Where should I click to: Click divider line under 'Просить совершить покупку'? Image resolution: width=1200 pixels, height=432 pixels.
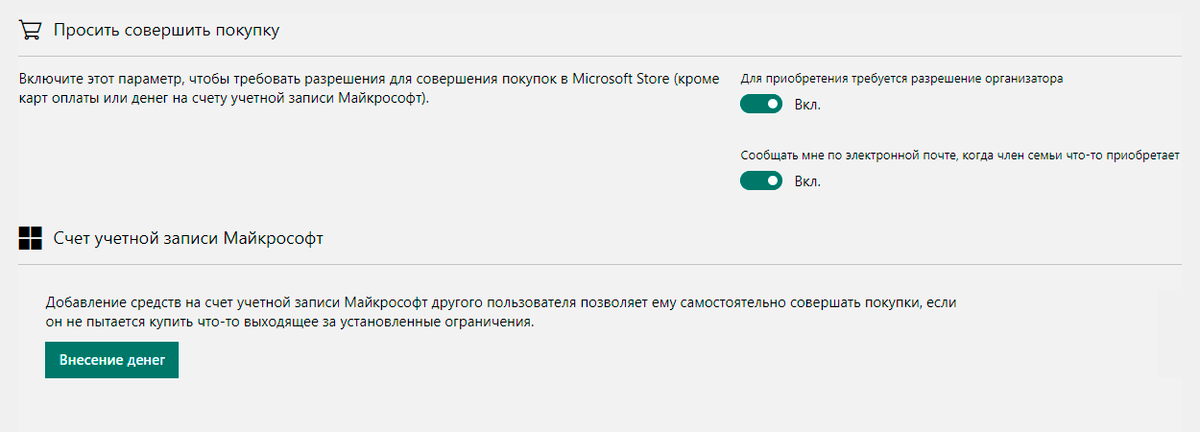pos(600,56)
